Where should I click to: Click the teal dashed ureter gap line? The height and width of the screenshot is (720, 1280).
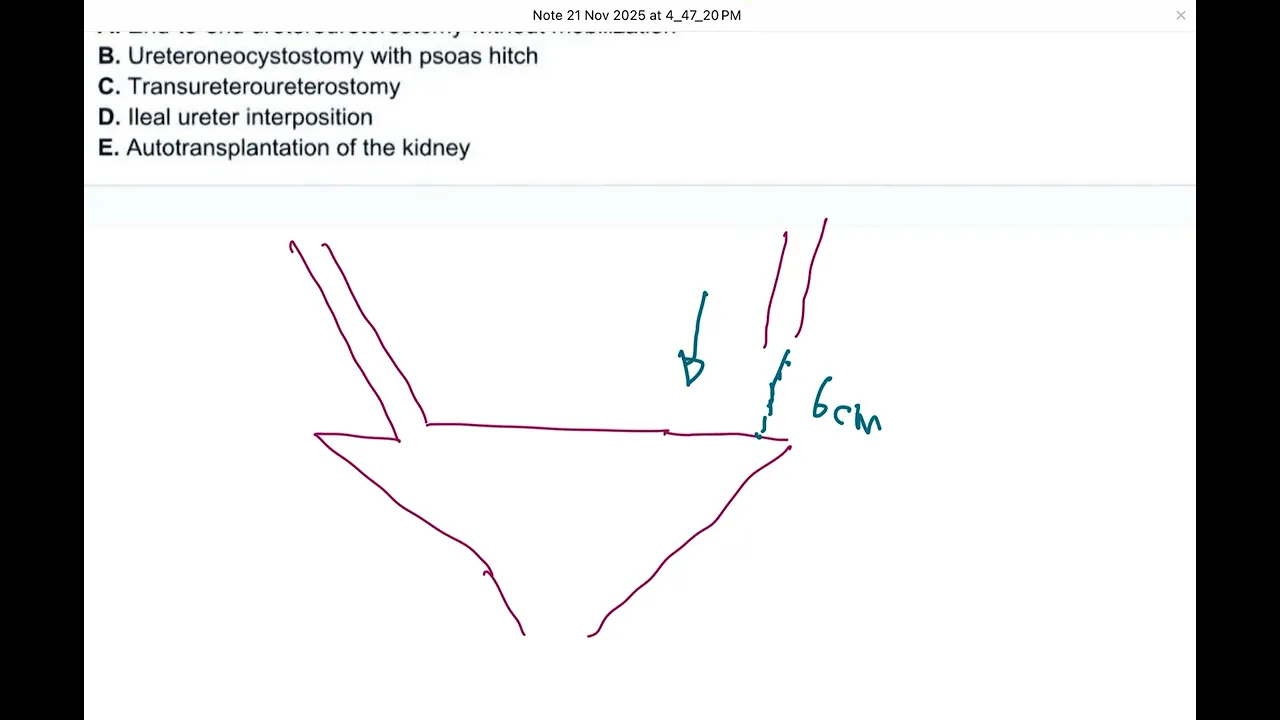click(771, 395)
